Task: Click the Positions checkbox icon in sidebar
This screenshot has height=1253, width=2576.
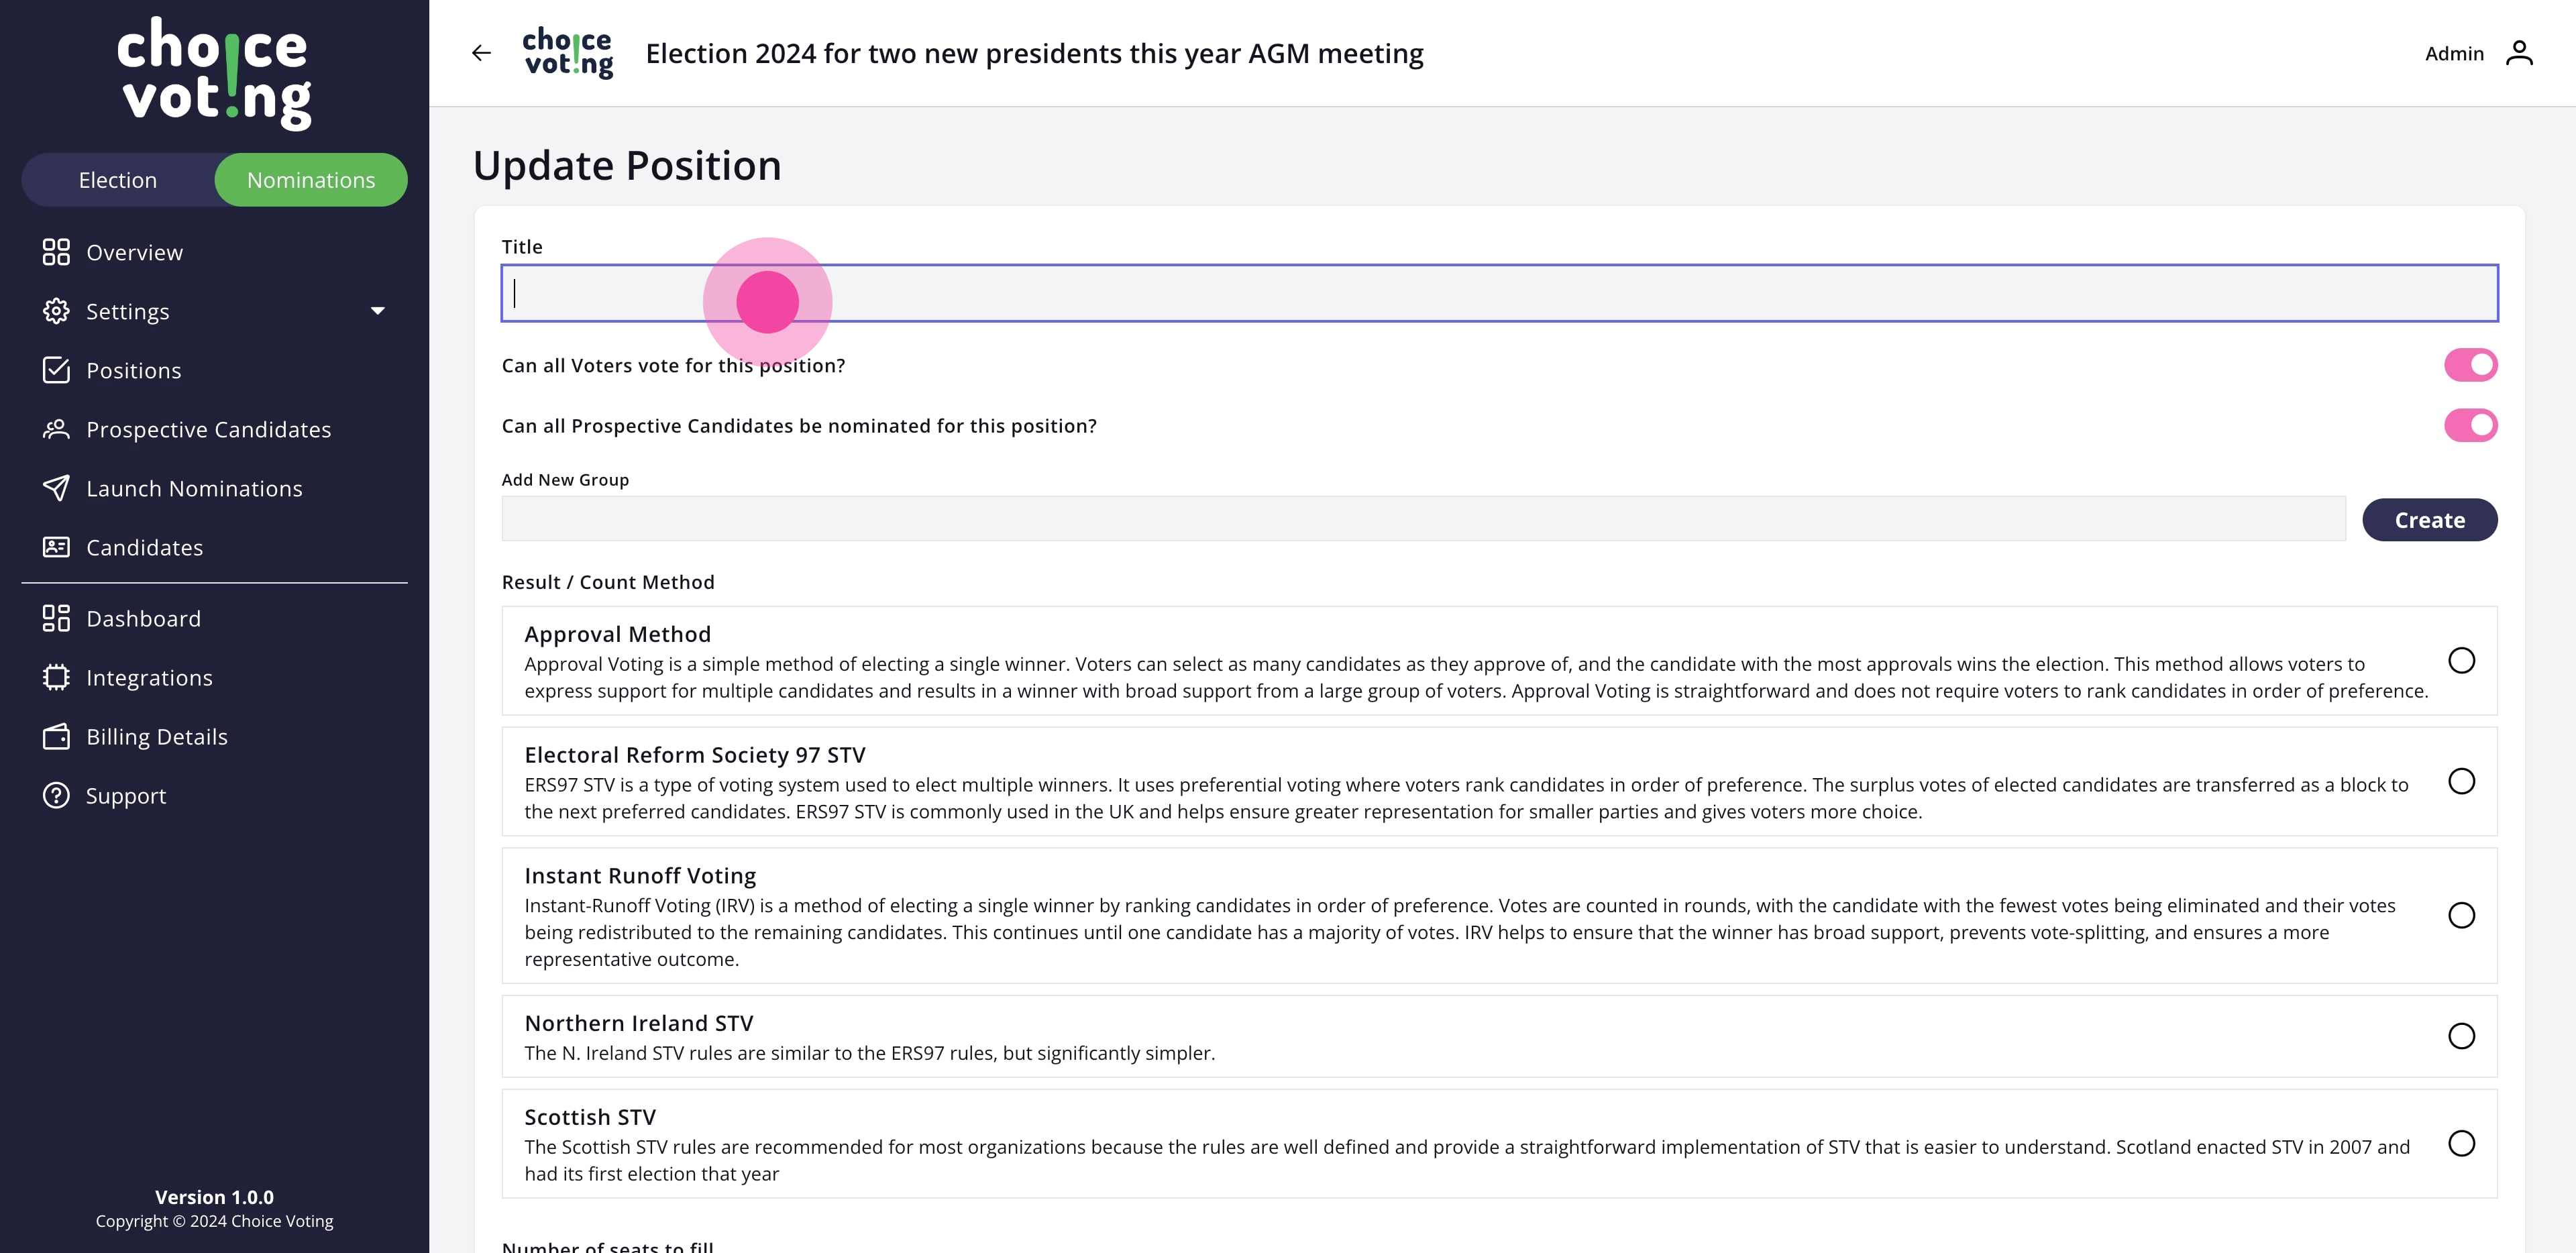Action: click(x=56, y=370)
